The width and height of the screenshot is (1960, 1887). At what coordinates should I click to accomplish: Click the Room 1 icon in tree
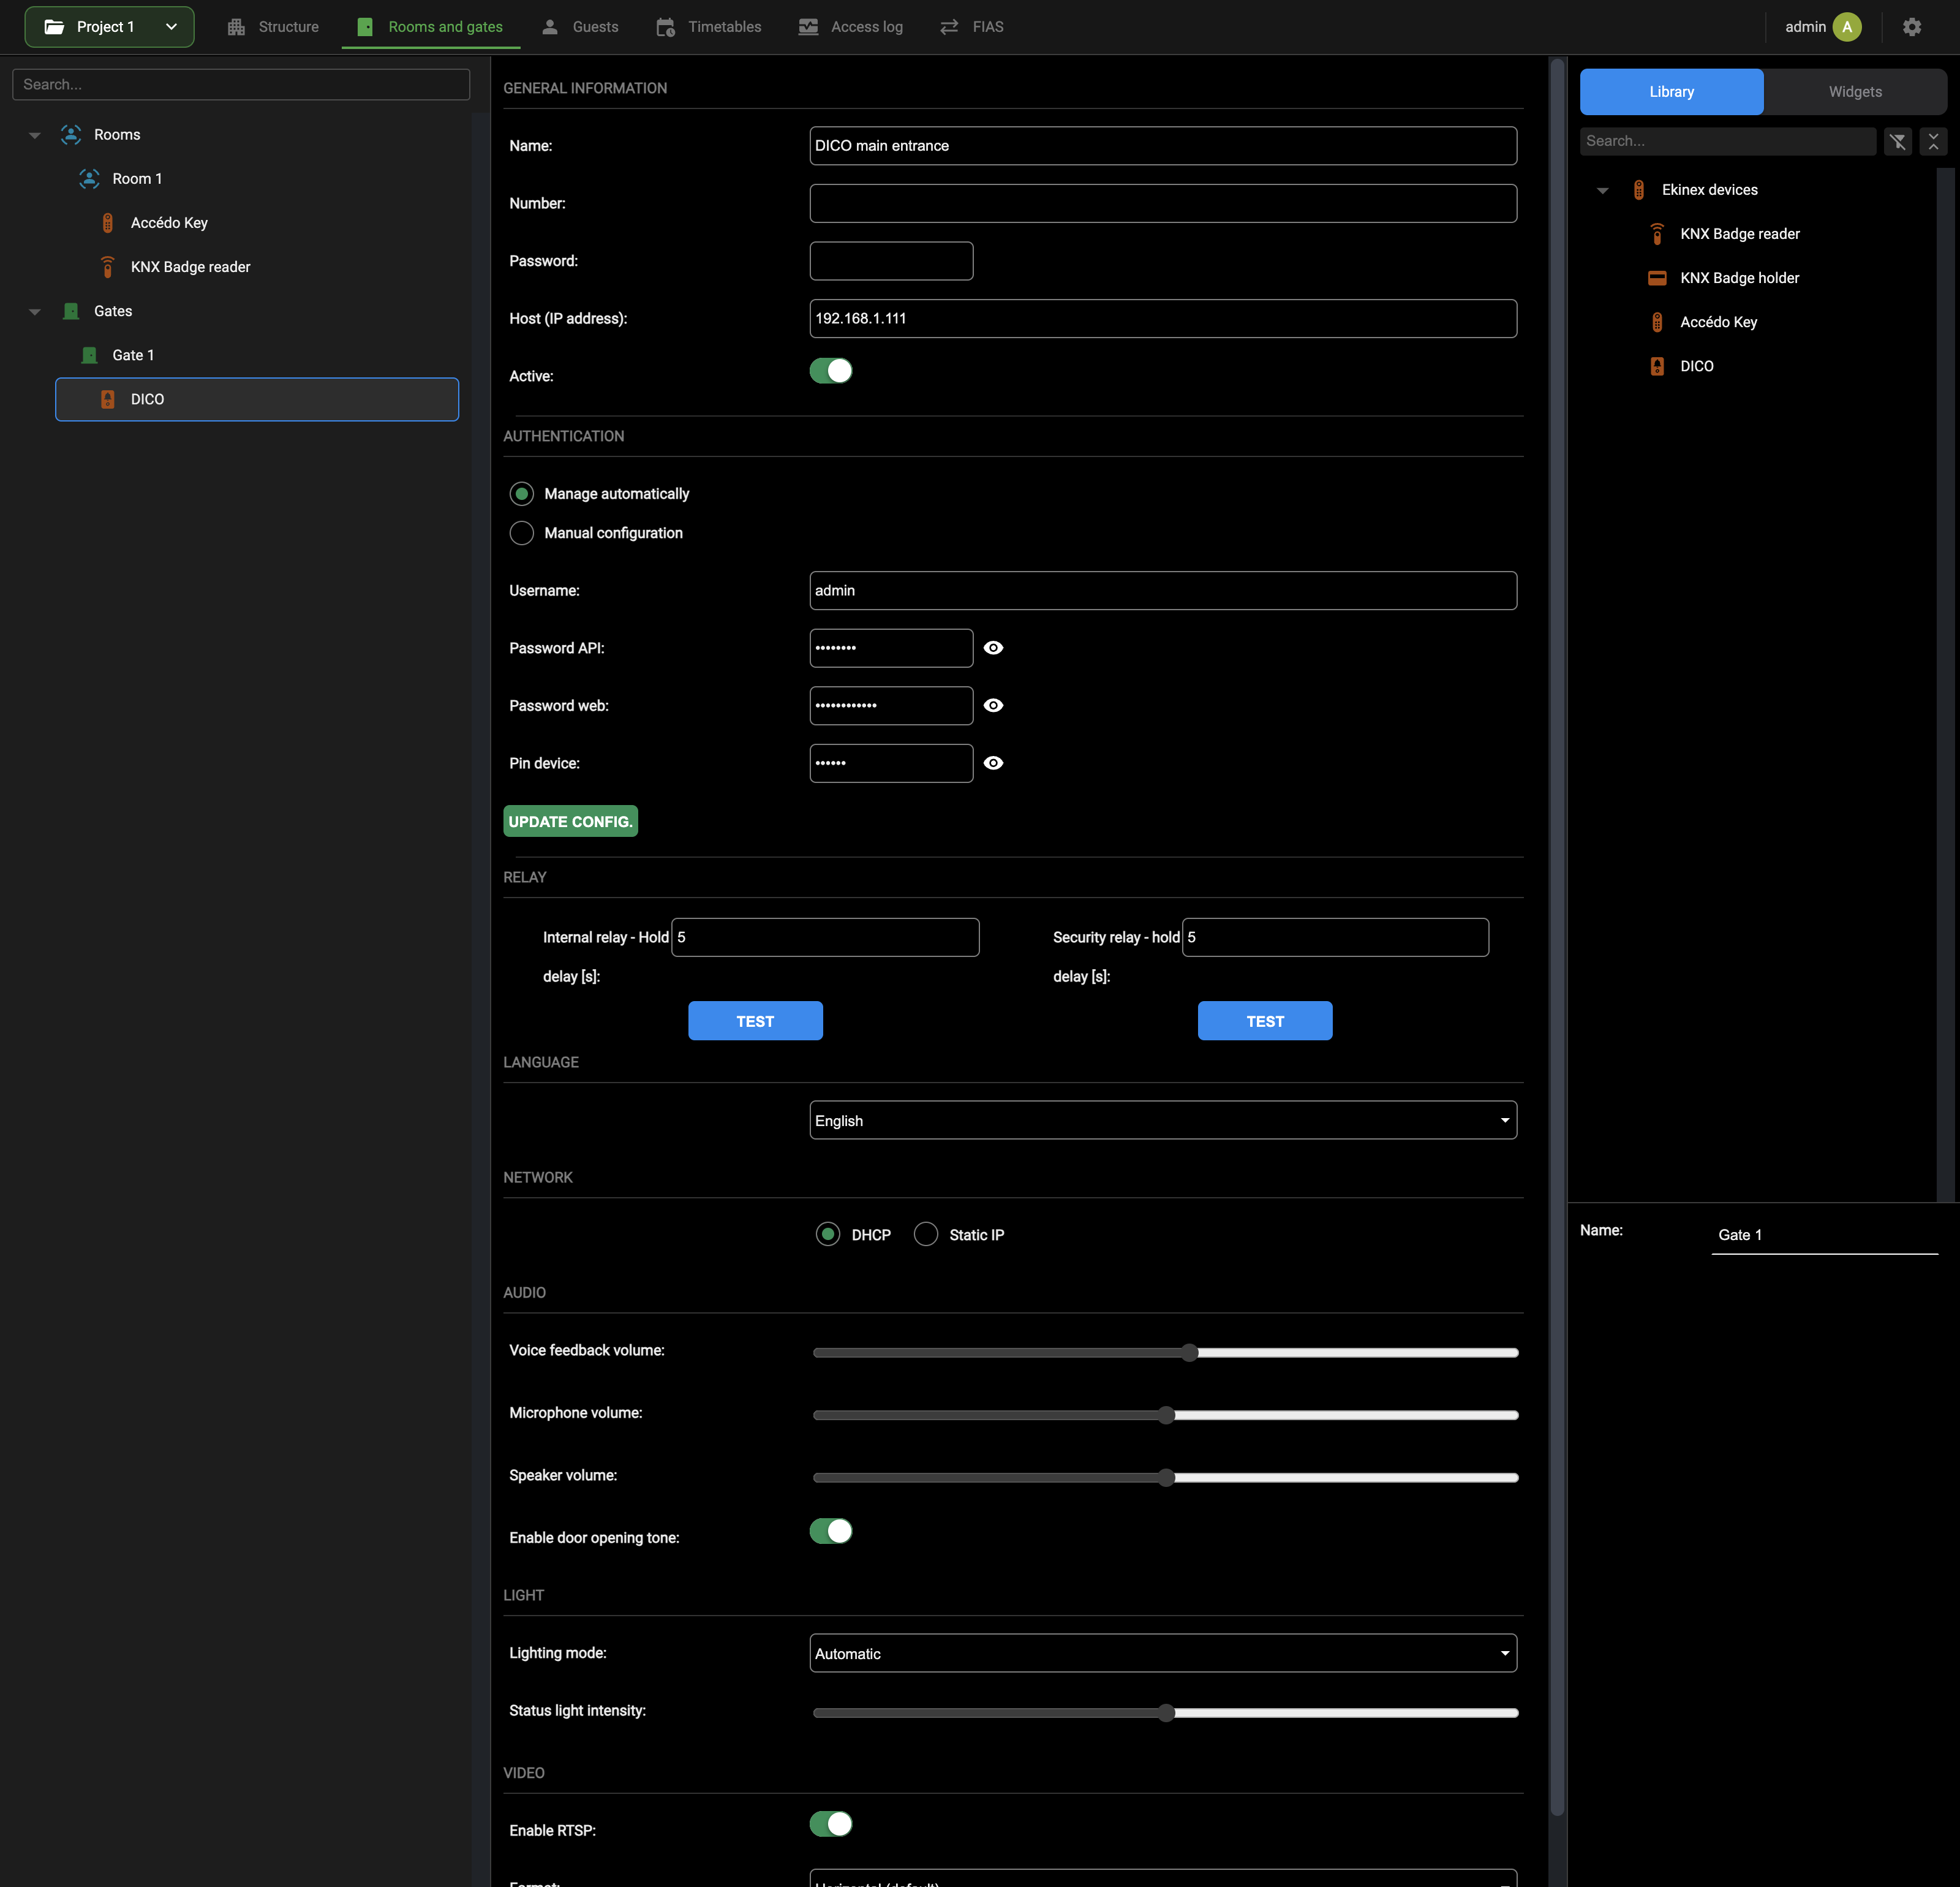(x=89, y=178)
